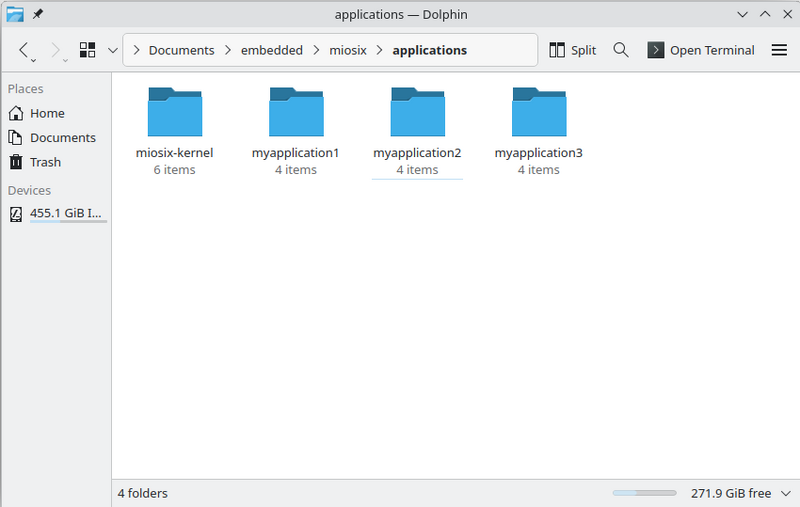This screenshot has width=800, height=507.
Task: Click '4 items' under myapplication1
Action: tap(296, 170)
